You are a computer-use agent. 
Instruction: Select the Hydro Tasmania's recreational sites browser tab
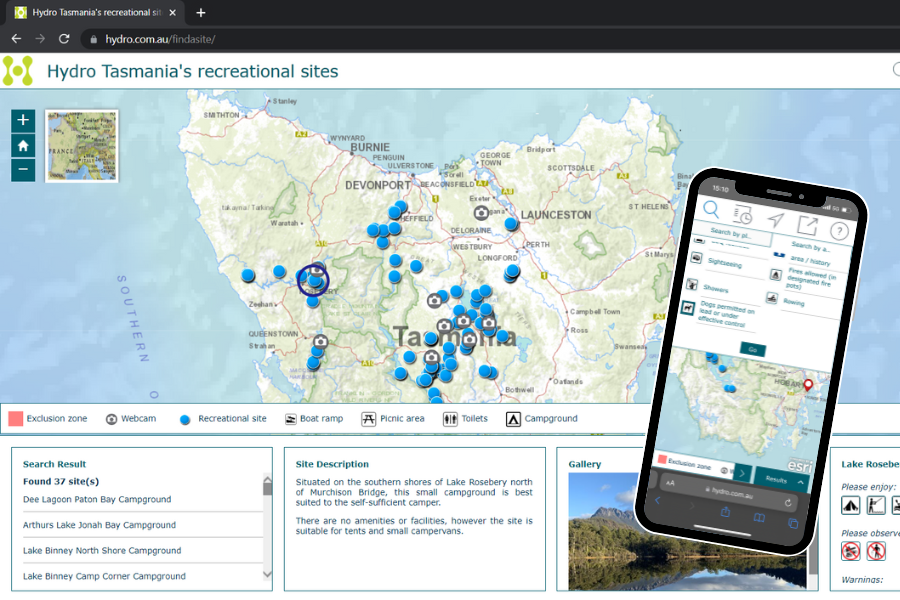click(x=95, y=13)
